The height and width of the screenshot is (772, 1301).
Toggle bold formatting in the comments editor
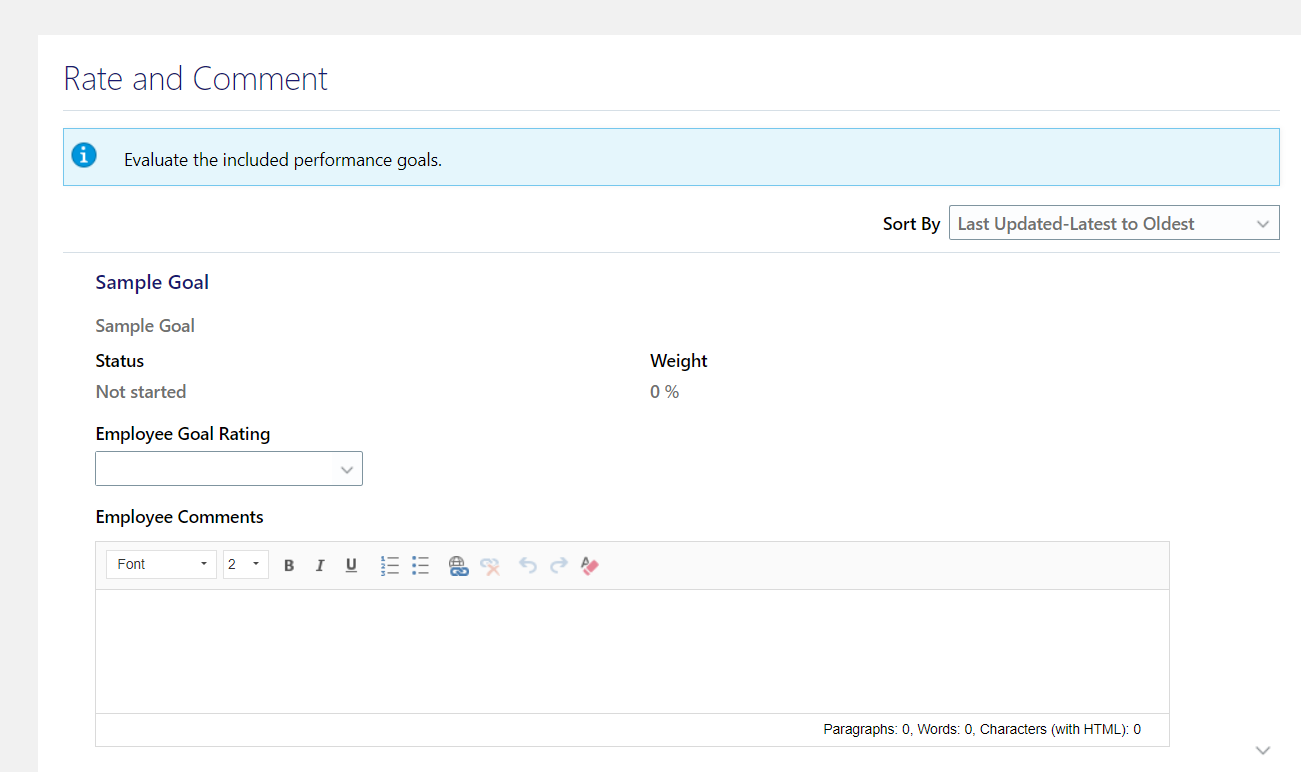point(288,565)
